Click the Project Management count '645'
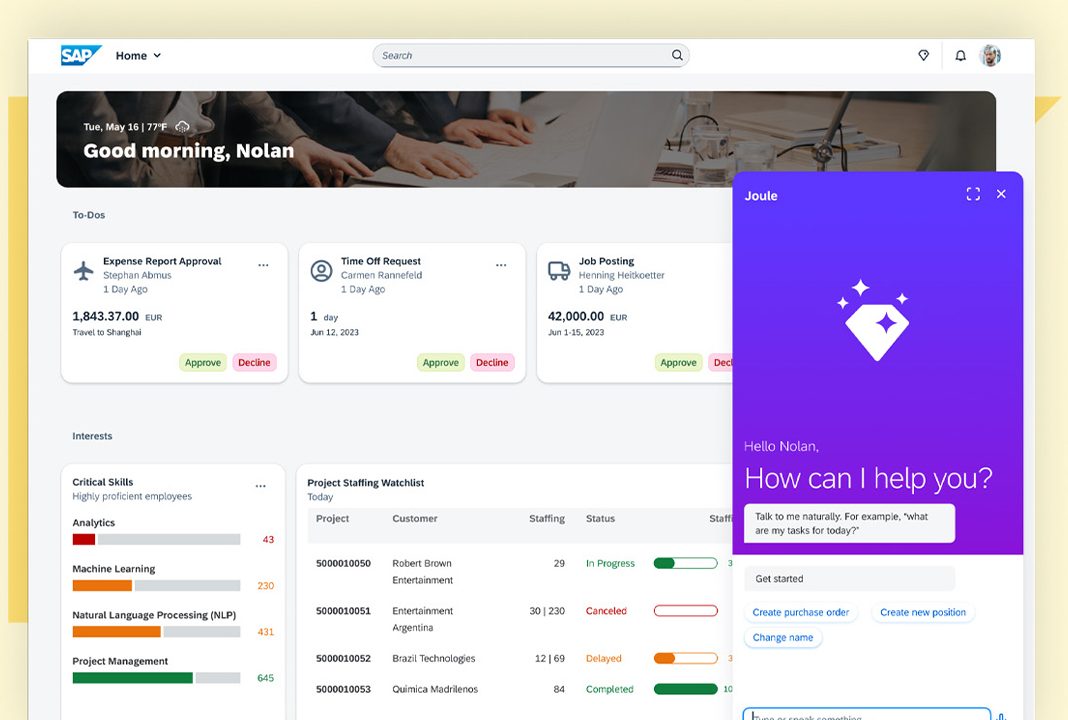This screenshot has height=720, width=1068. (x=266, y=678)
